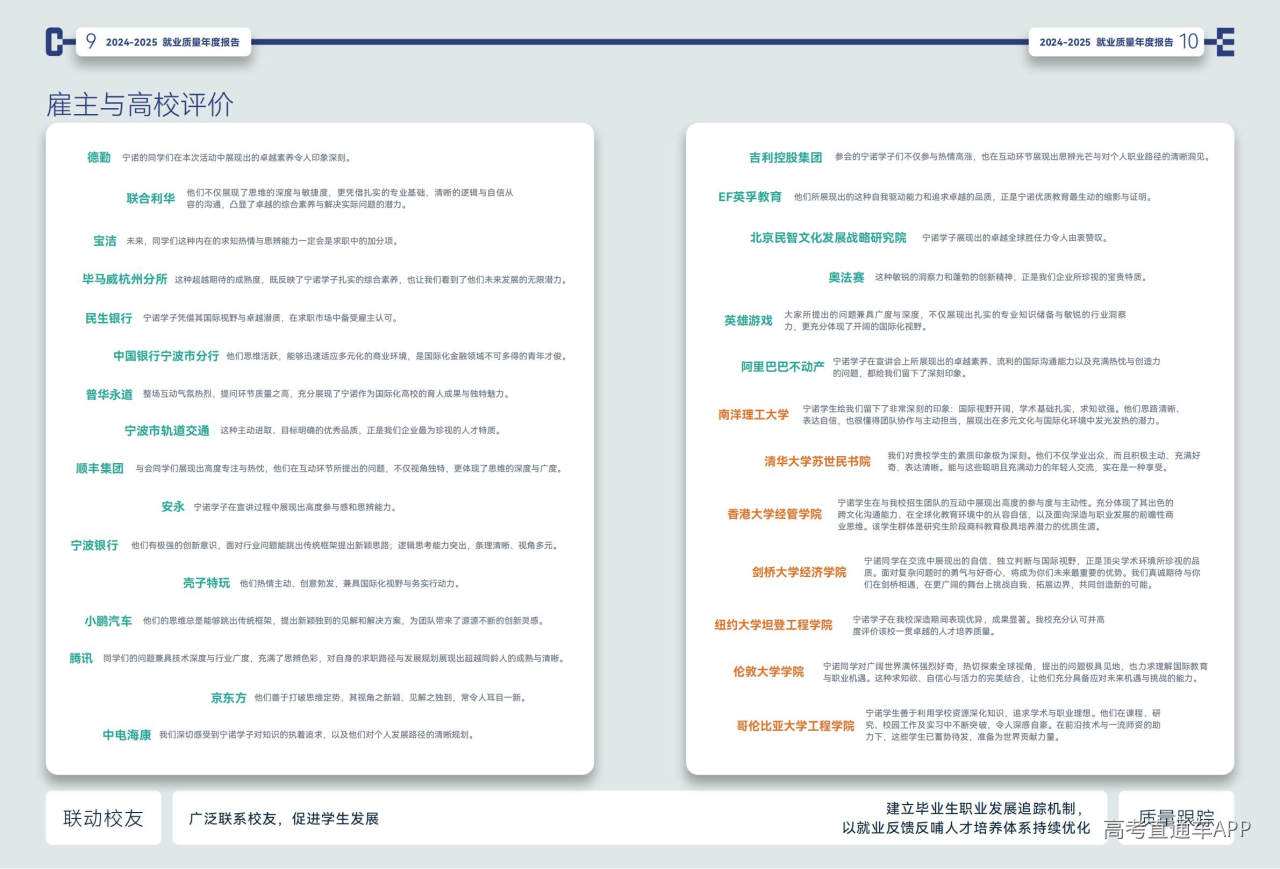Select the 小鹏汽车 employer name
Screen dimensions: 1280x869
[x=108, y=621]
